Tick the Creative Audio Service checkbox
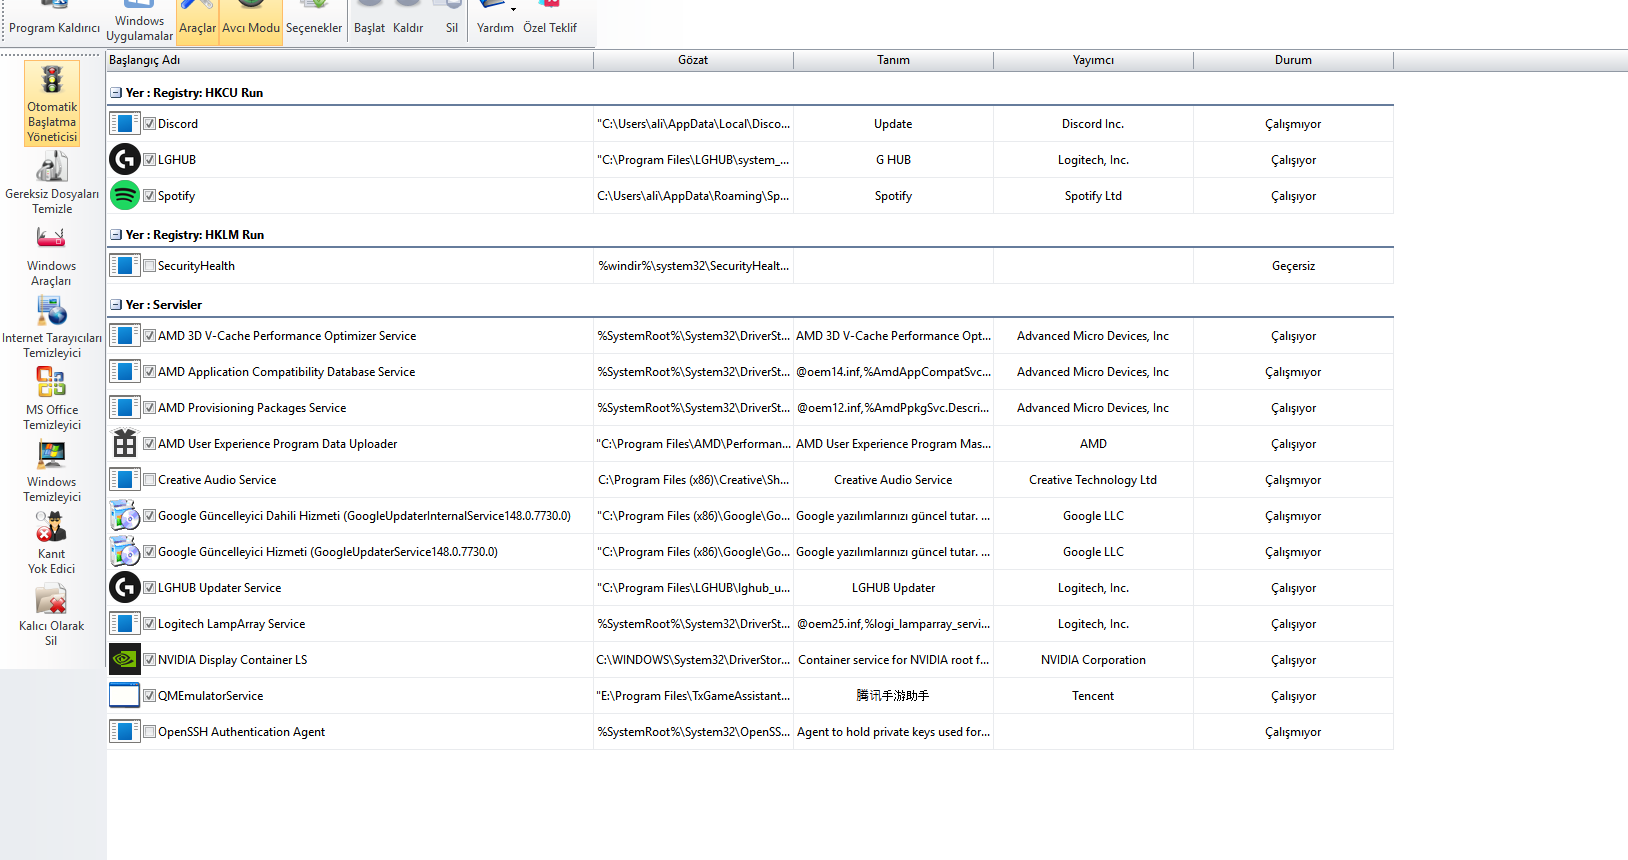 (x=149, y=480)
